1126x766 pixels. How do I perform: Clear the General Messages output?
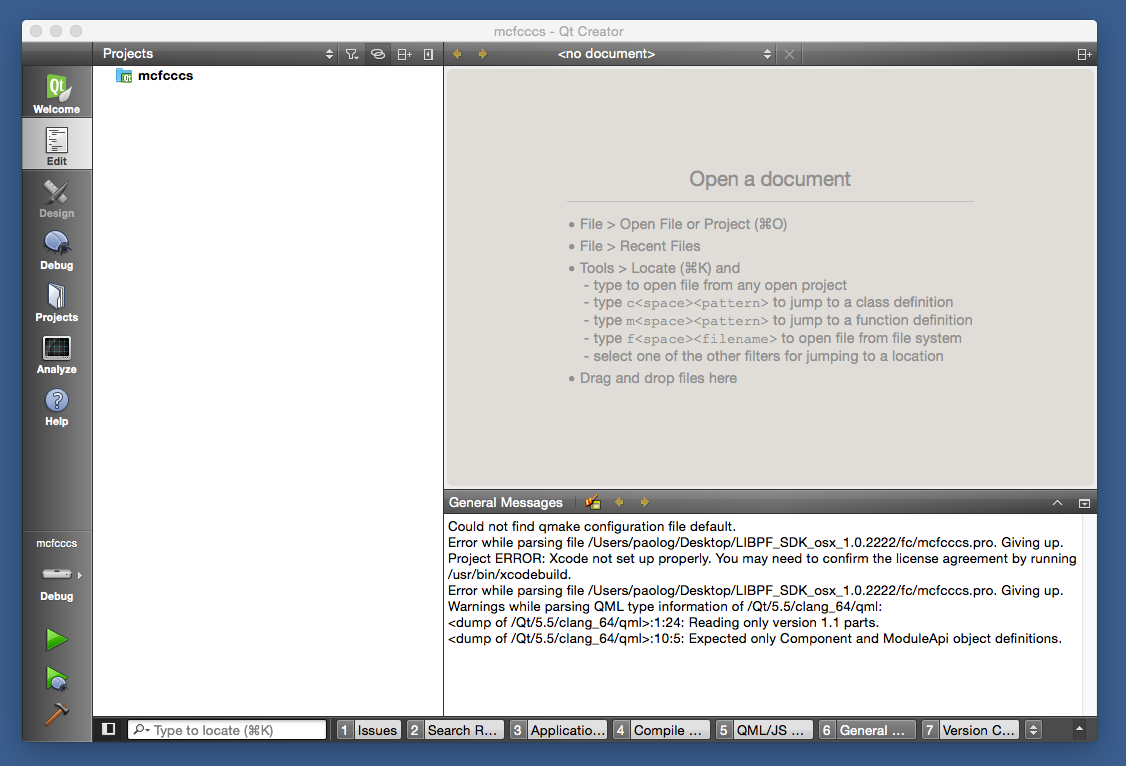592,502
